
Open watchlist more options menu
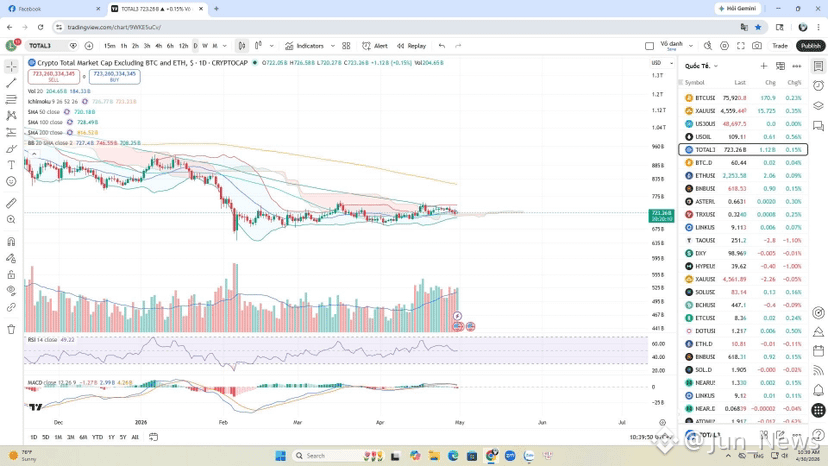pos(796,66)
